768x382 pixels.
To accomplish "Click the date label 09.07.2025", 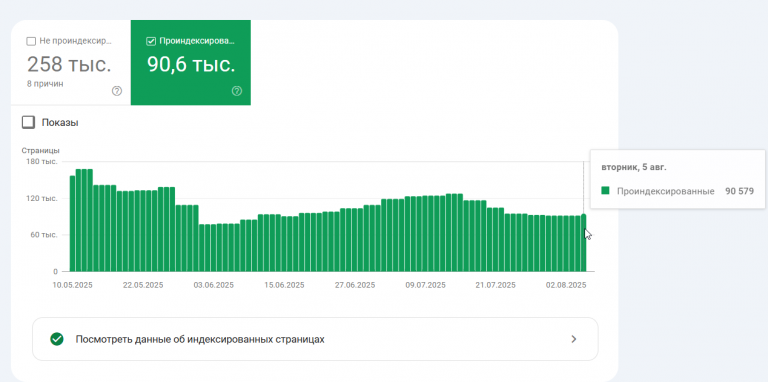I will point(425,285).
